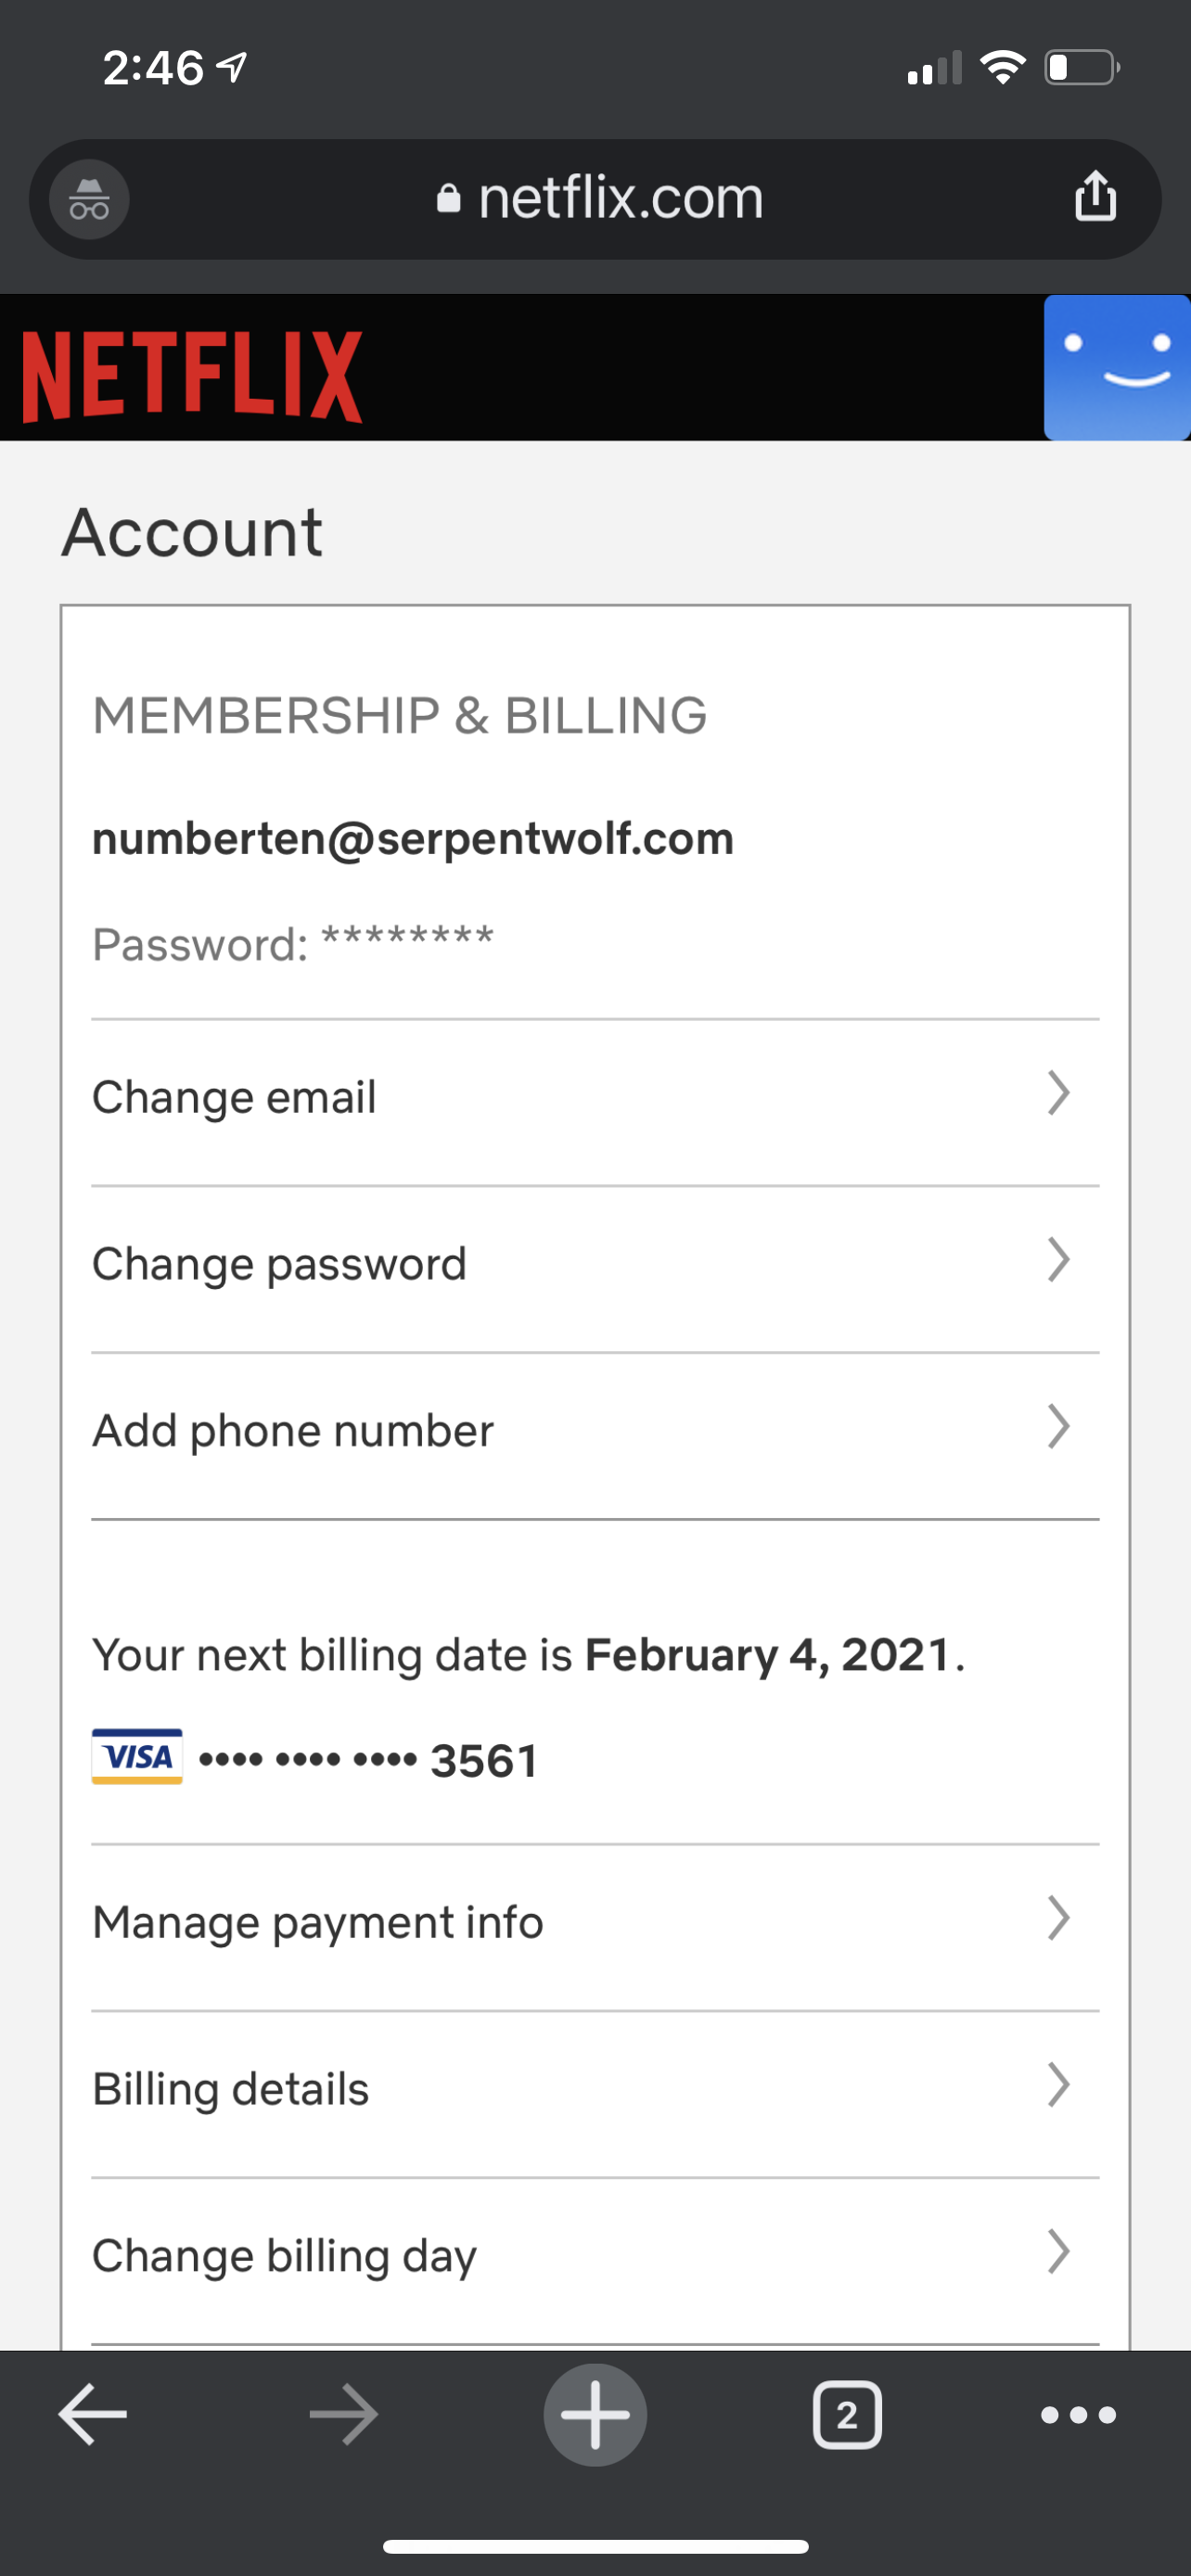This screenshot has height=2576, width=1191.
Task: Expand the Add phone number chevron
Action: 1058,1427
